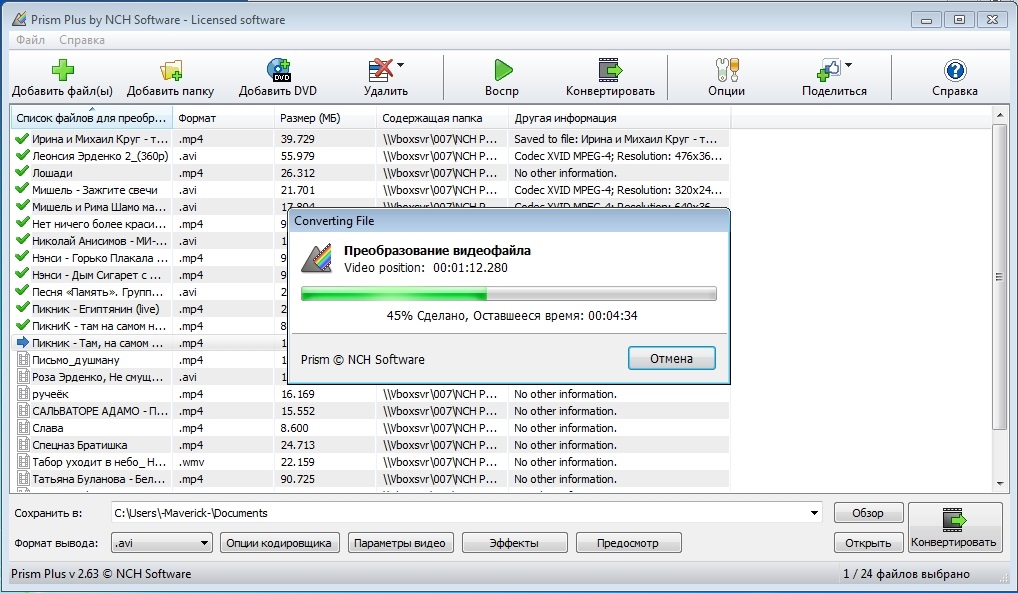Click the size value 39.729
The image size is (1018, 593).
pos(298,139)
